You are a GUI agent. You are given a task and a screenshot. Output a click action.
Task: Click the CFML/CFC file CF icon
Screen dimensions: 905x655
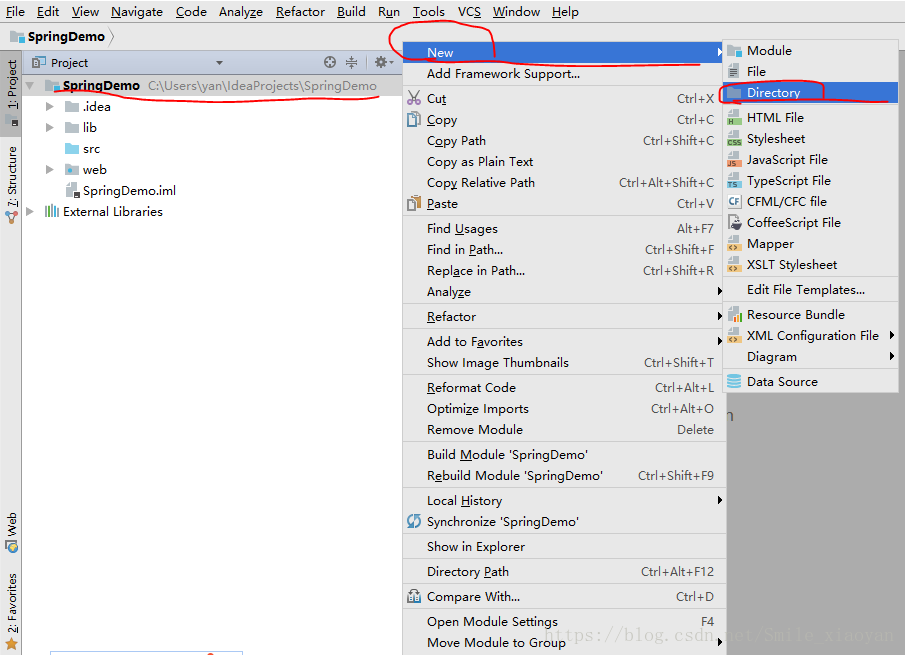tap(734, 201)
